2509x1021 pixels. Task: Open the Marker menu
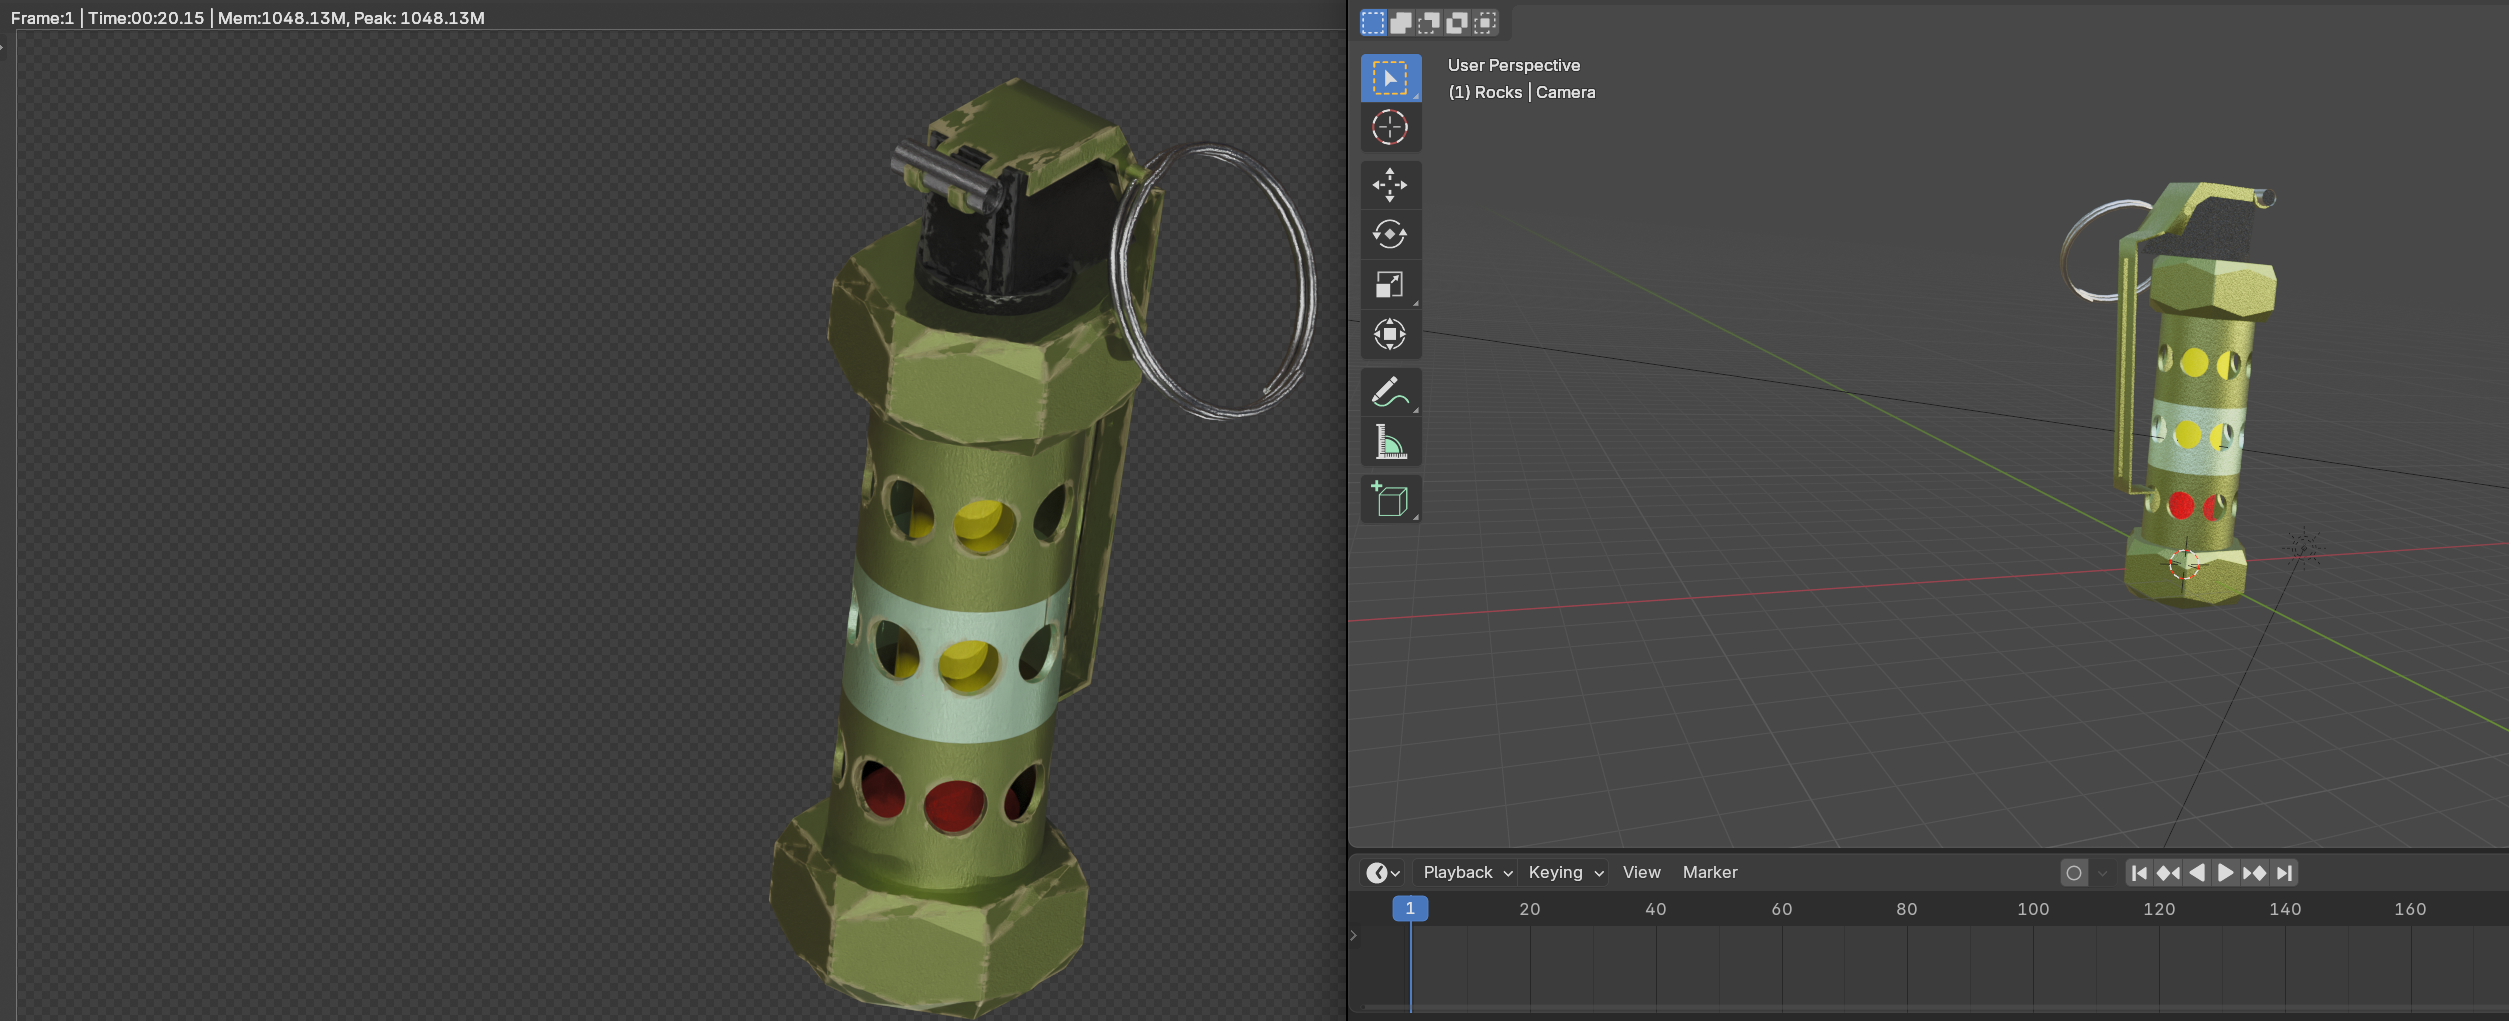click(1709, 873)
